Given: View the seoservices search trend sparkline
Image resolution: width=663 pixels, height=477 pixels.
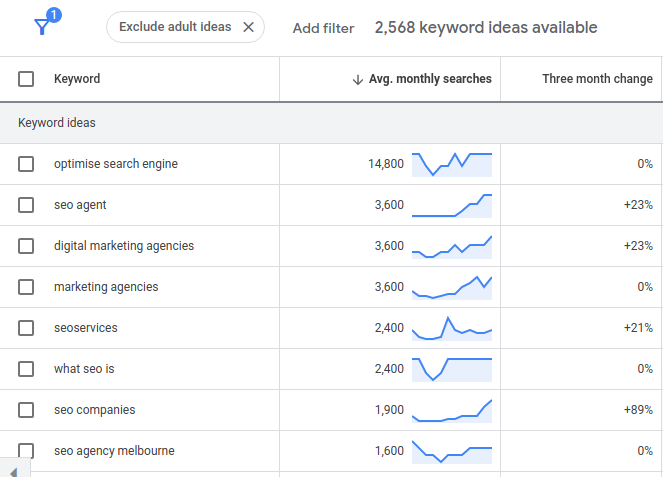Looking at the screenshot, I should pyautogui.click(x=452, y=328).
